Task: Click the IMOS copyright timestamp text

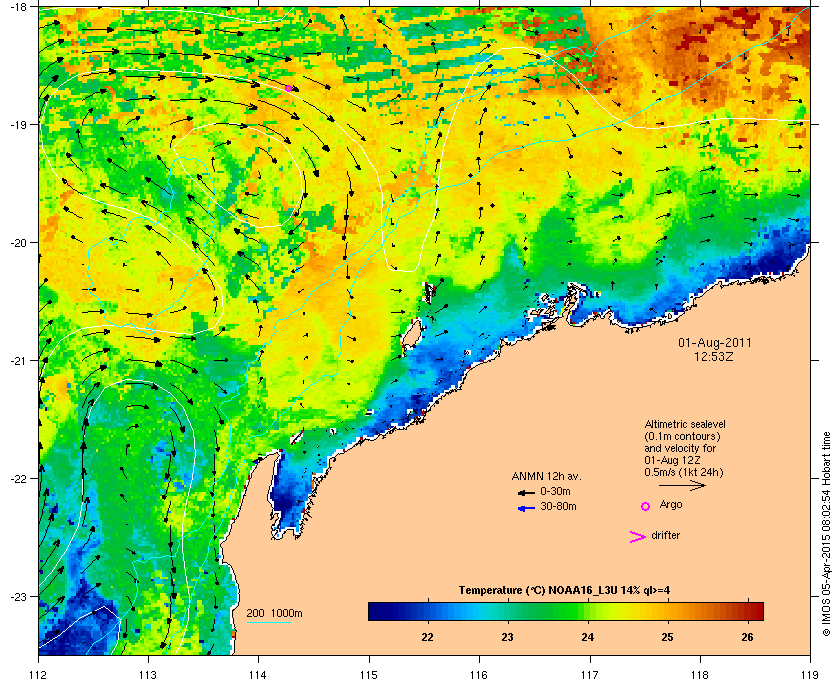Action: point(827,535)
